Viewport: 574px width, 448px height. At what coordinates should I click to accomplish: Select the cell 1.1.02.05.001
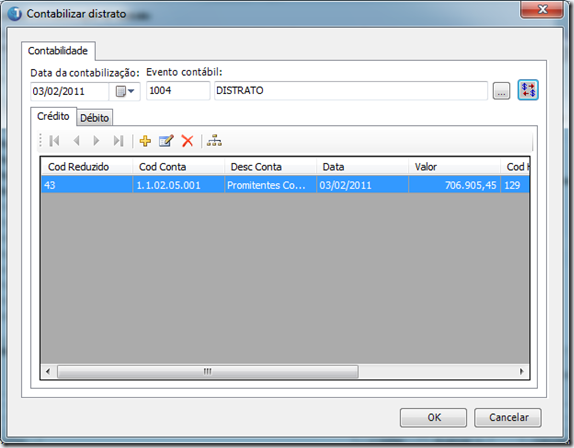pos(178,185)
